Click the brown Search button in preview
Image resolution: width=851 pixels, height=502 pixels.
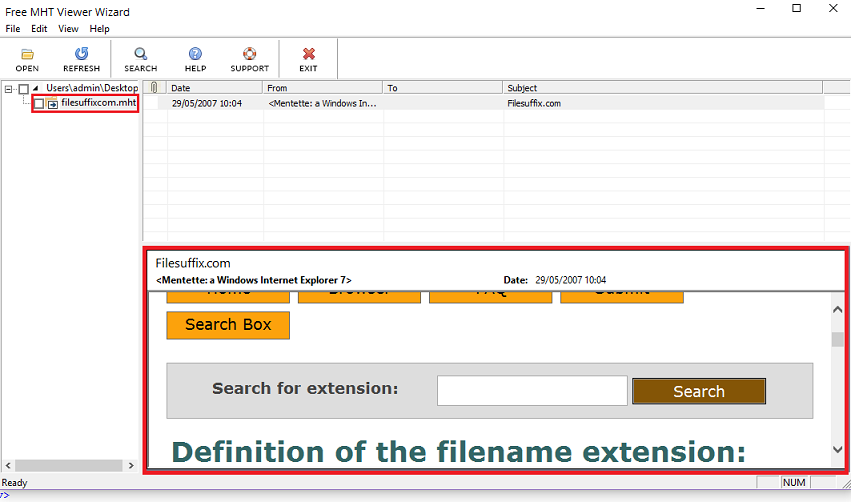click(699, 391)
